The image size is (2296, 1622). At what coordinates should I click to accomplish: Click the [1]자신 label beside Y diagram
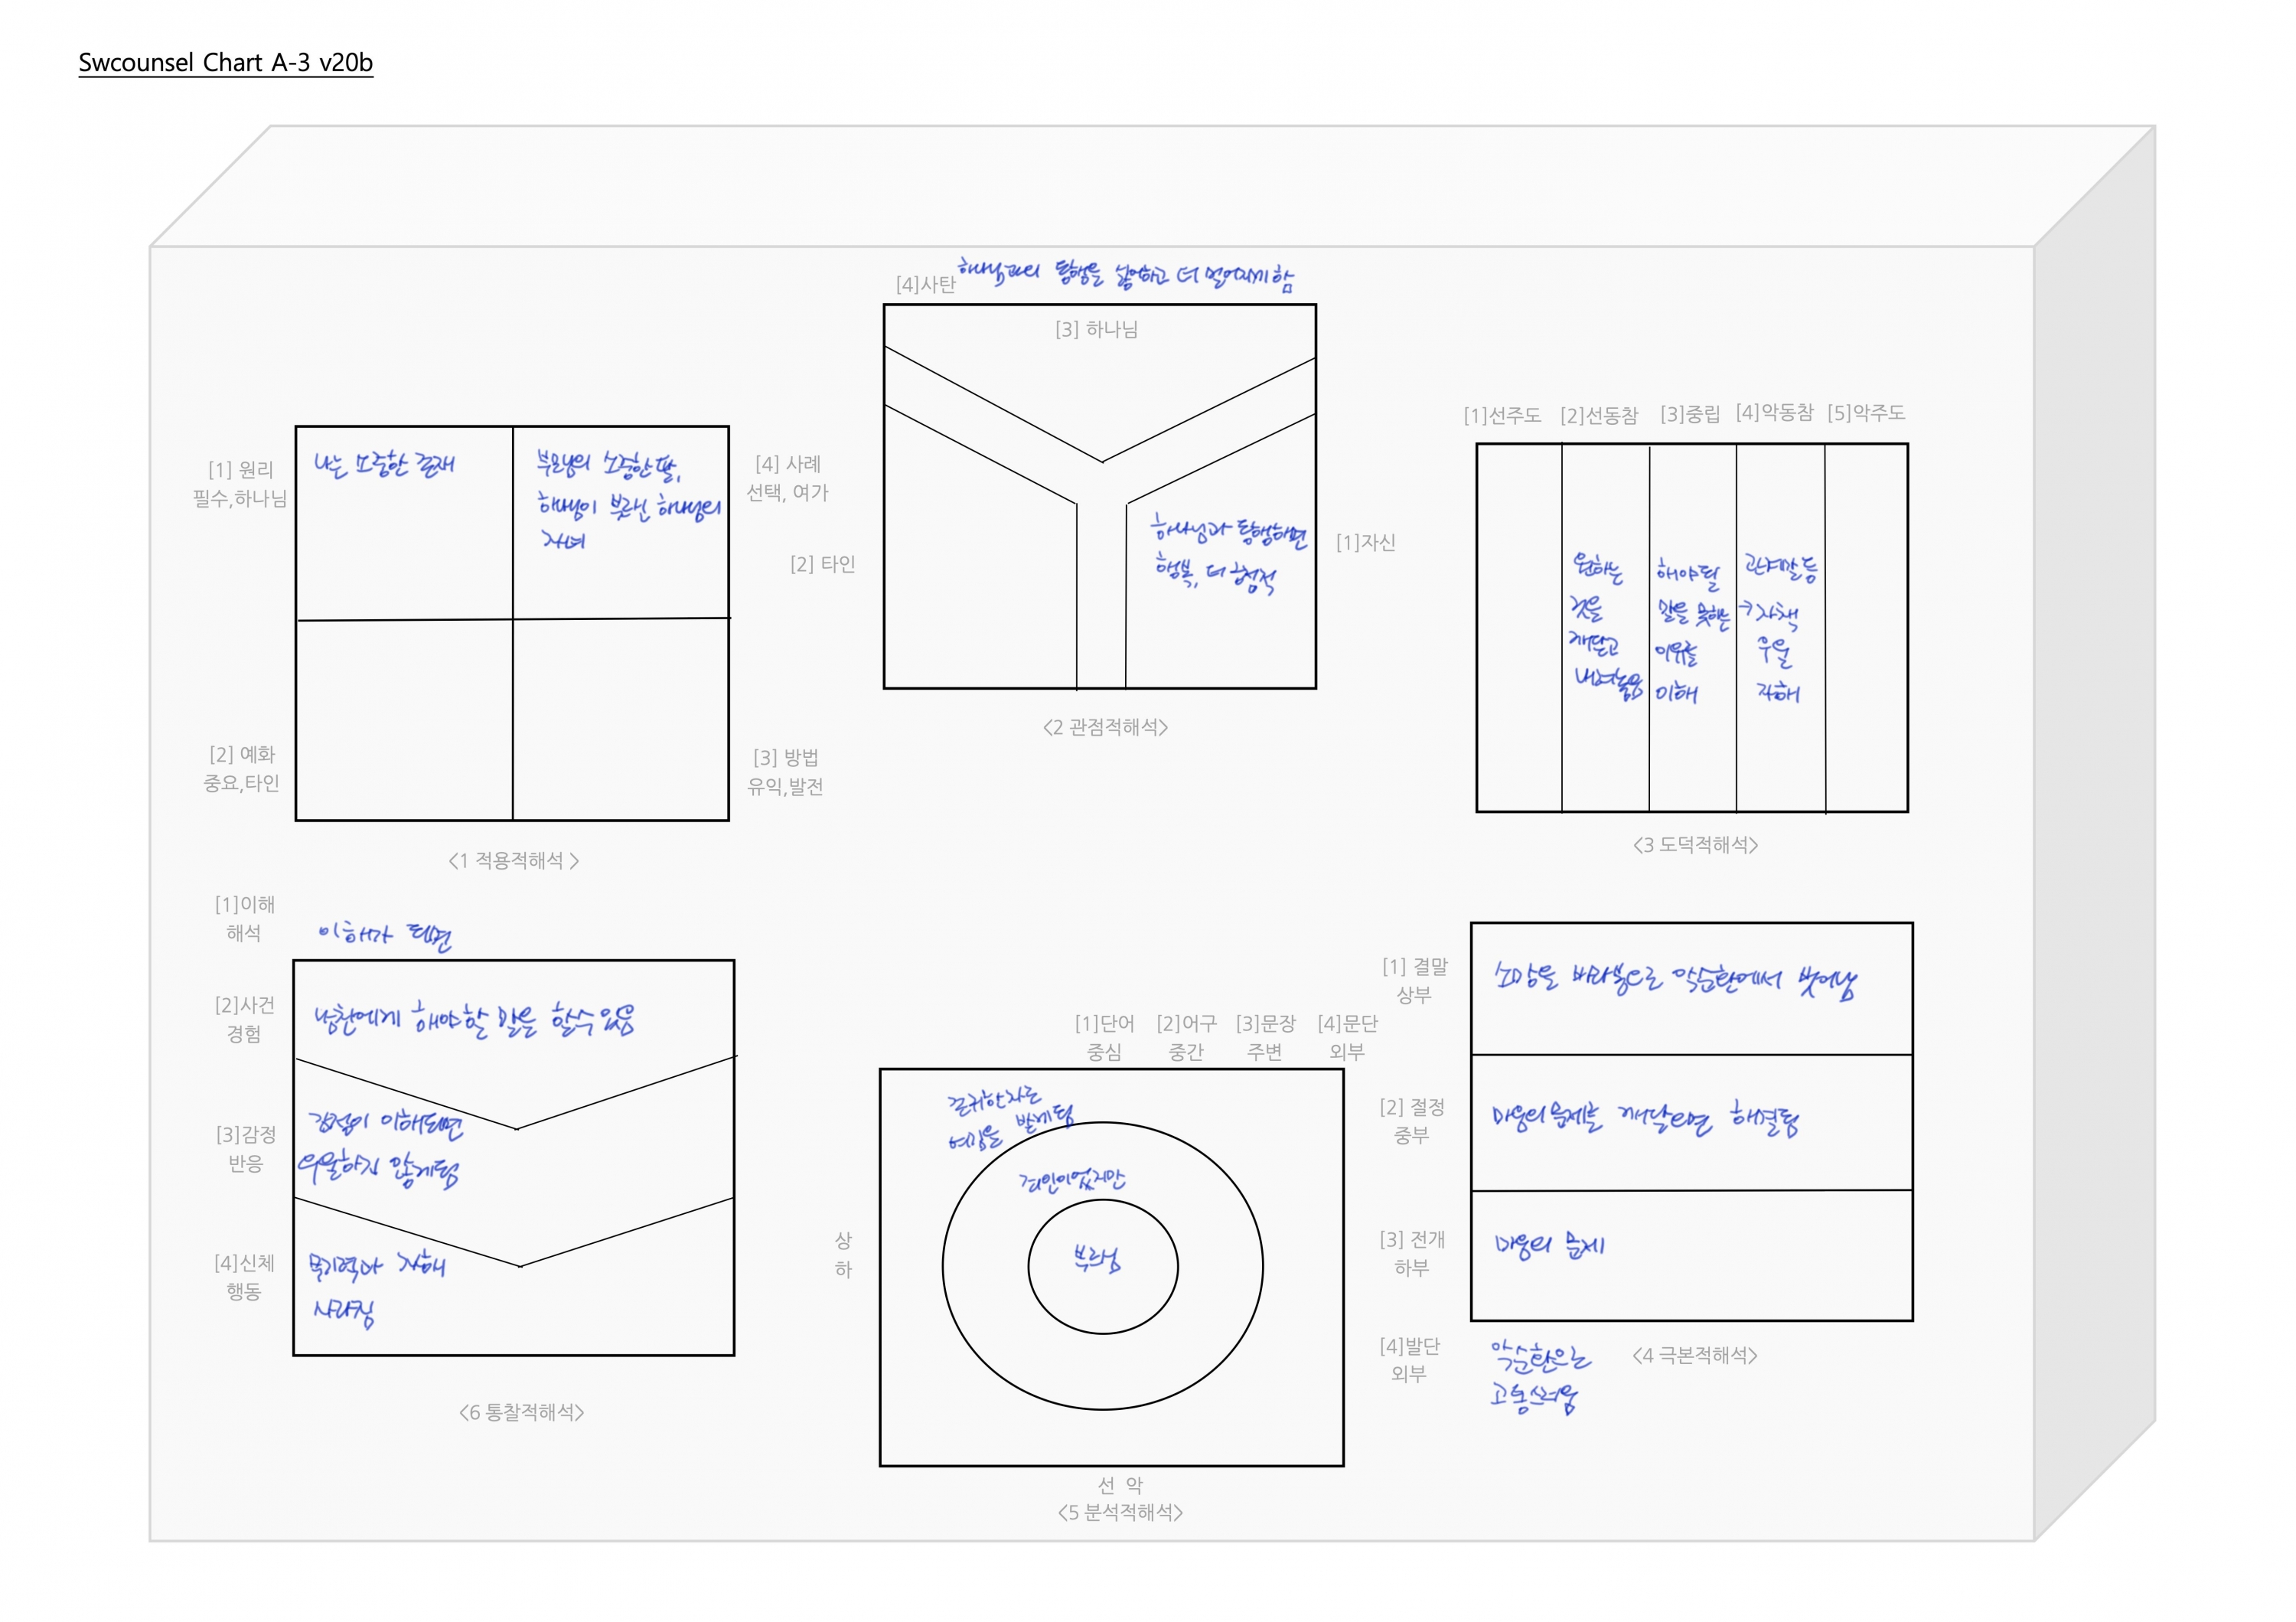1365,543
